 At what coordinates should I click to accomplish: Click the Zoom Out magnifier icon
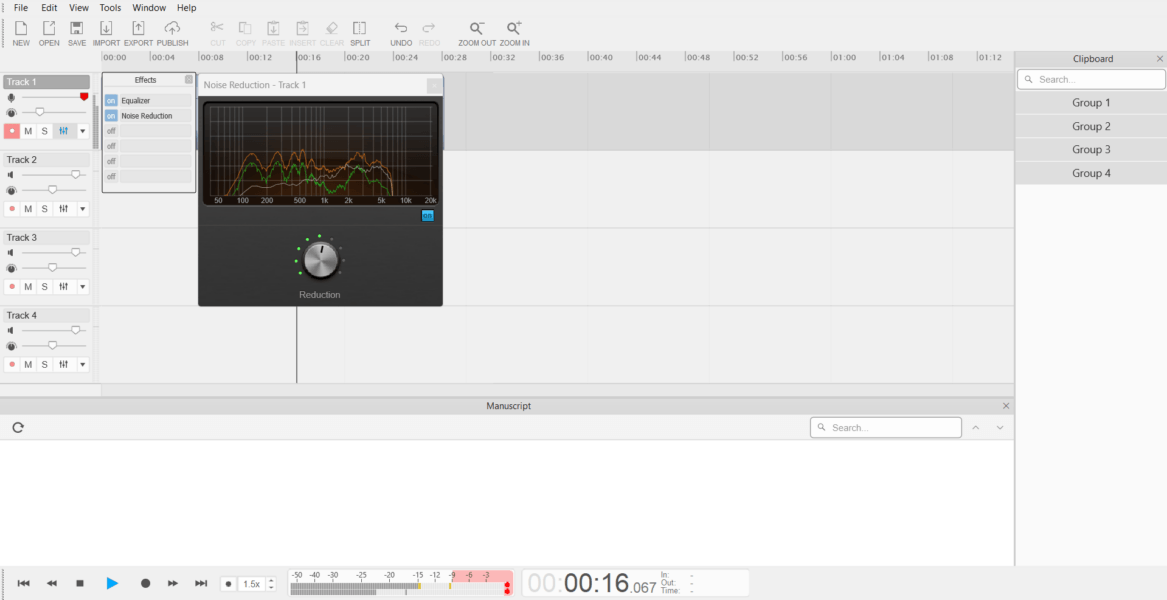pos(477,29)
